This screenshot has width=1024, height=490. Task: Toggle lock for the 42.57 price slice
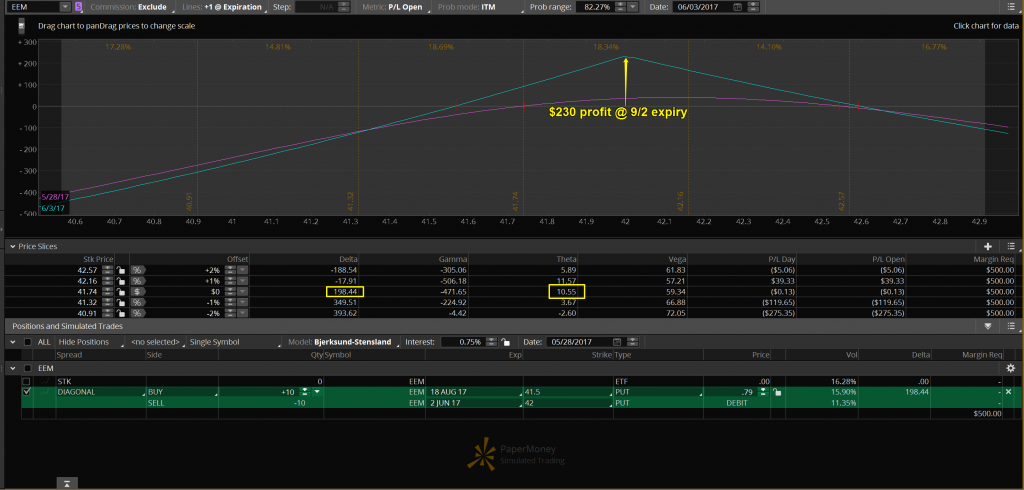coord(120,269)
